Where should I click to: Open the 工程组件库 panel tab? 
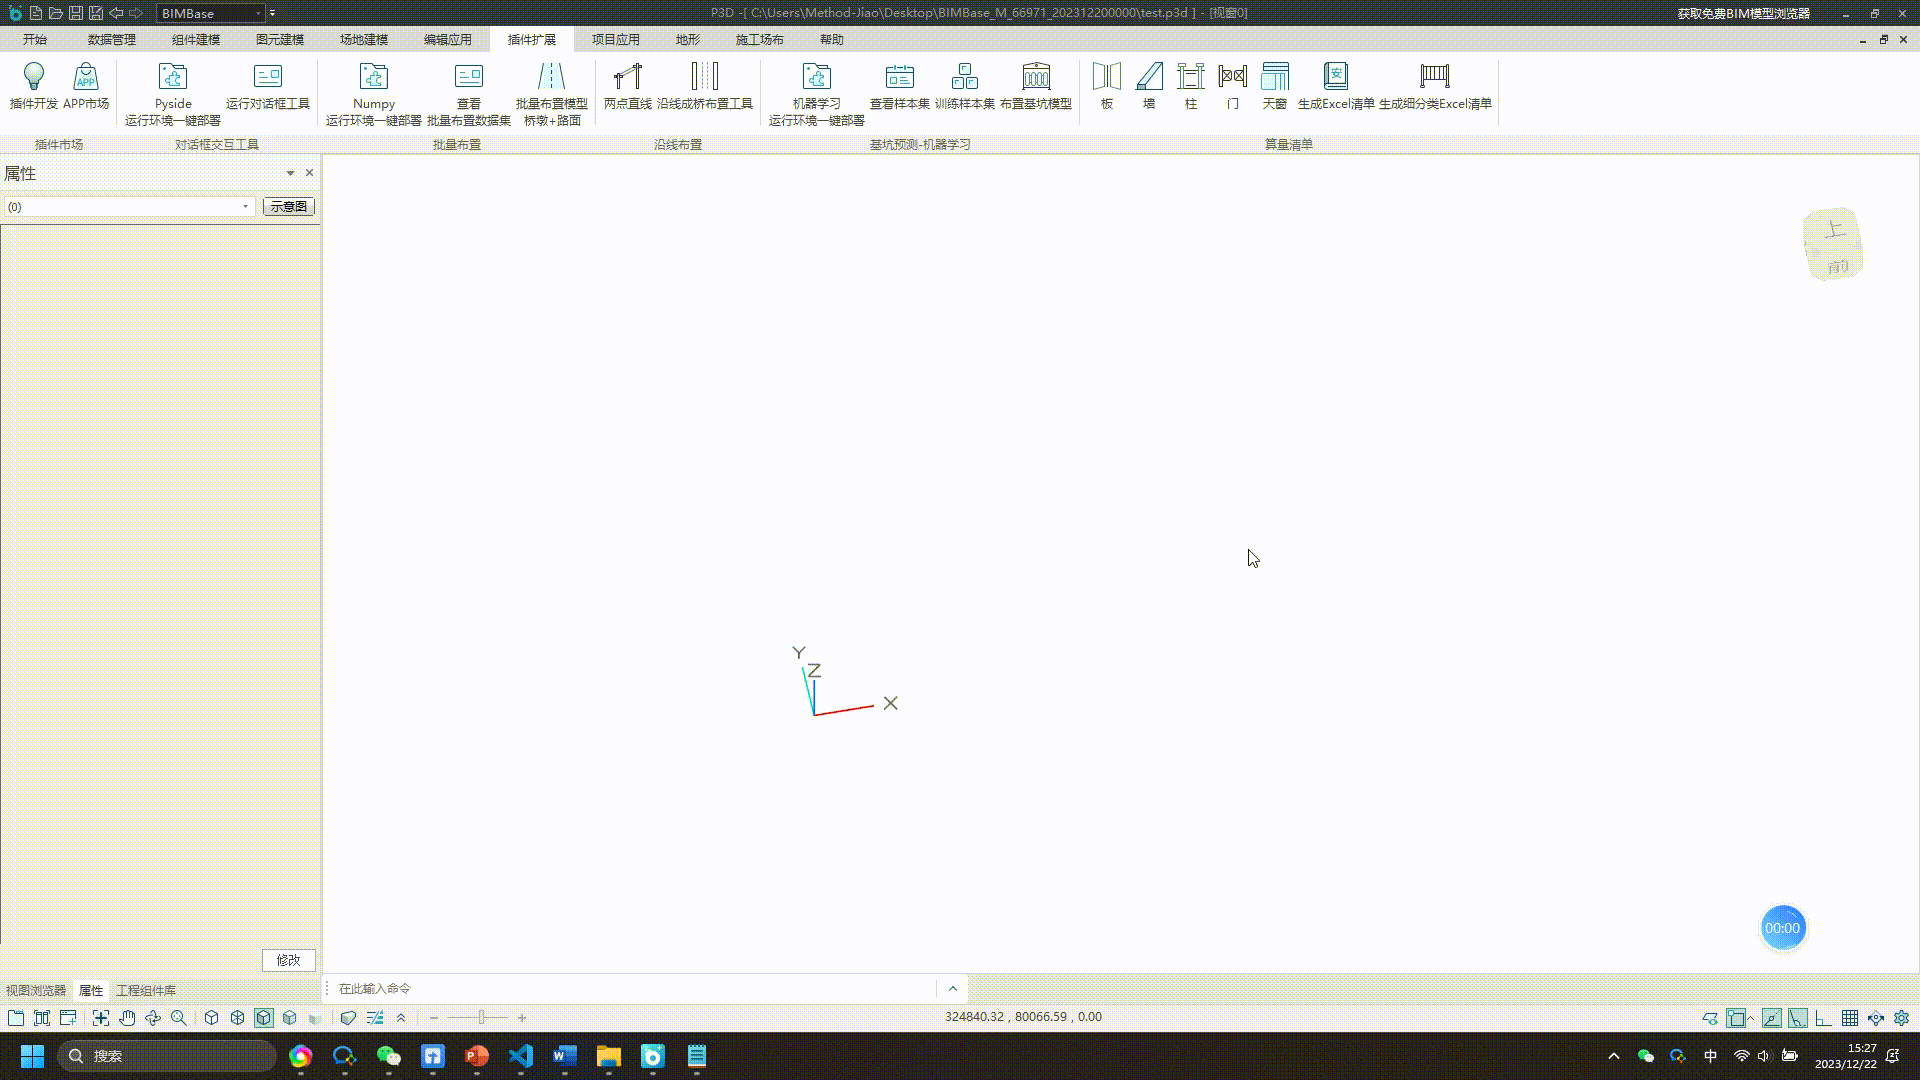click(146, 991)
